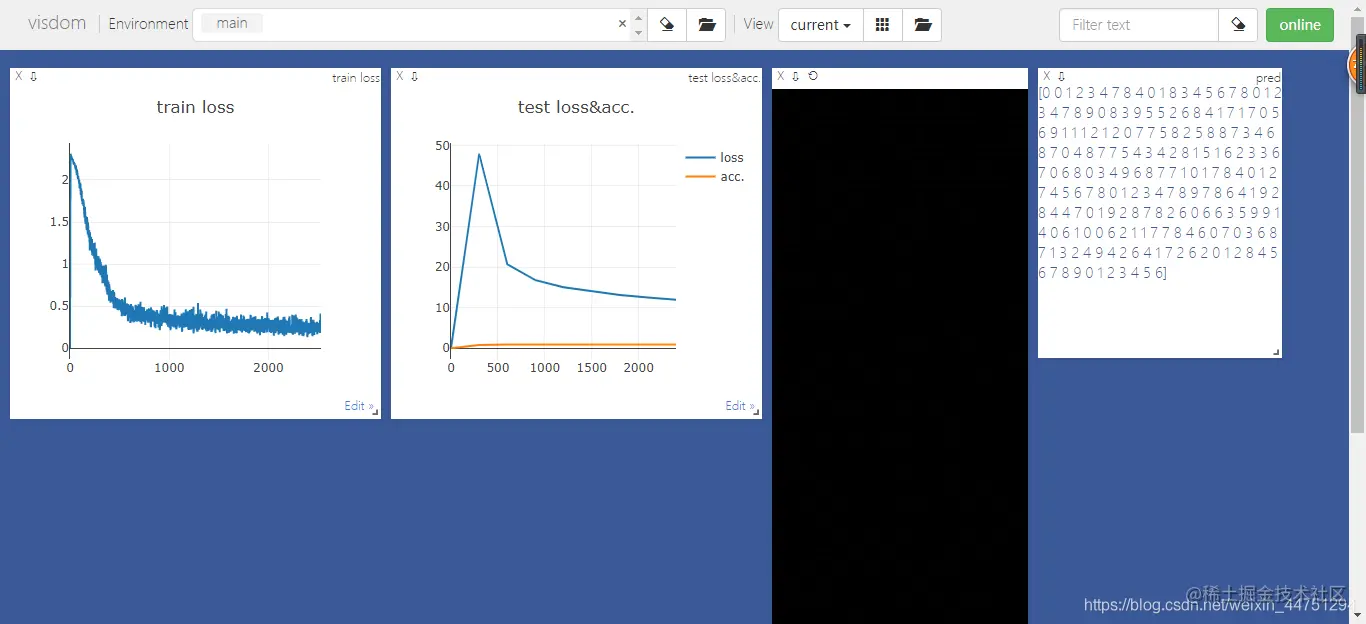Clear the filter text with eraser icon
1366x624 pixels.
tap(1238, 25)
